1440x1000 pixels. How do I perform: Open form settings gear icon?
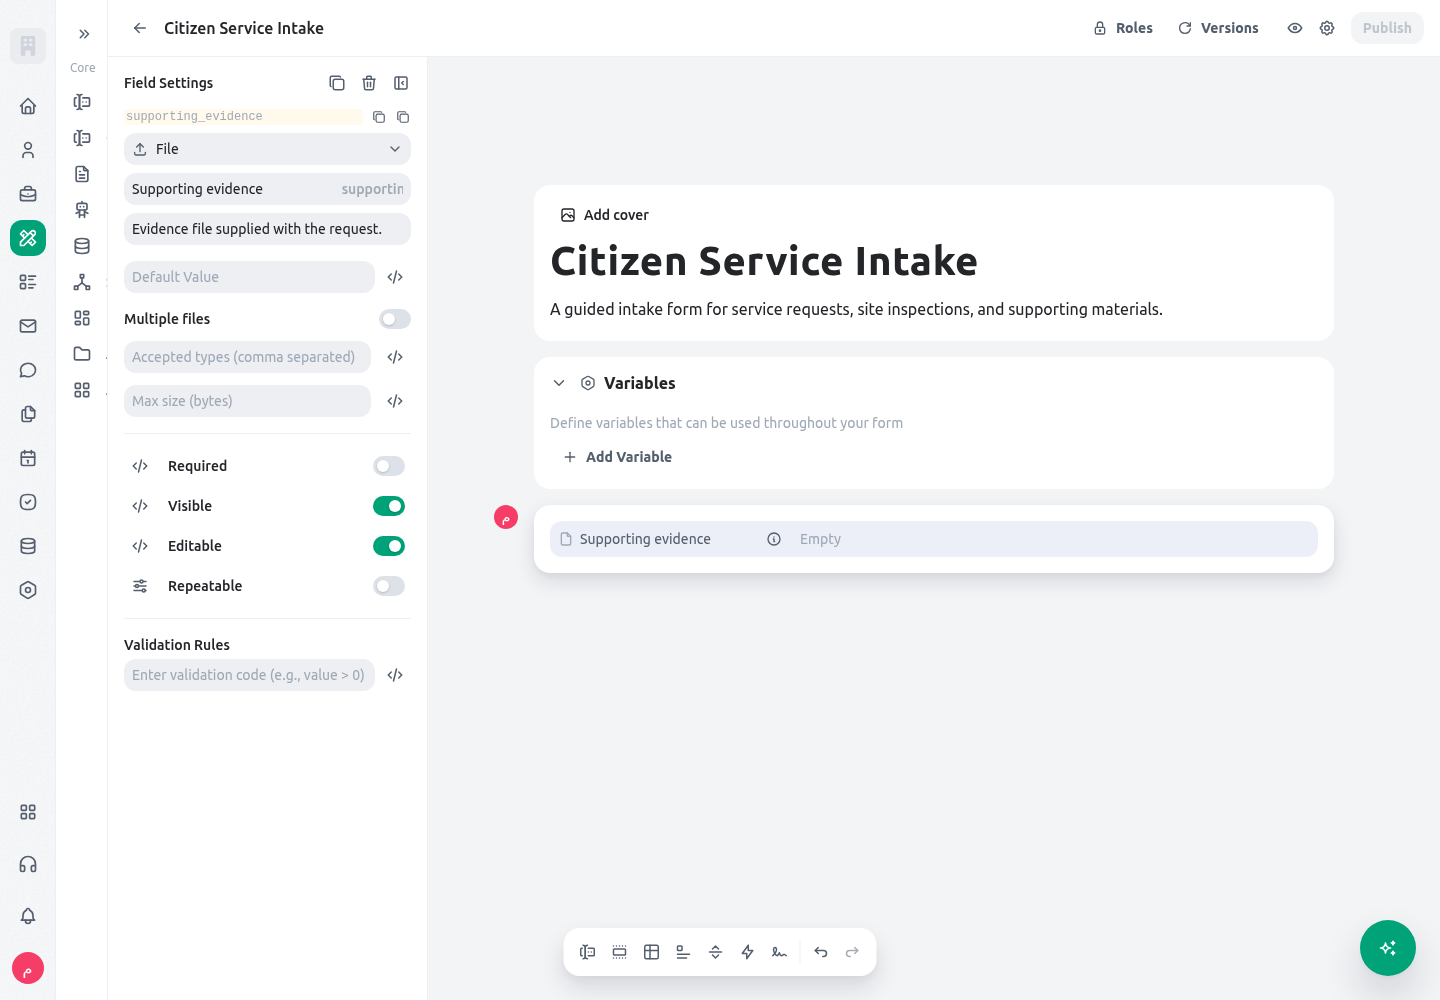tap(1327, 28)
